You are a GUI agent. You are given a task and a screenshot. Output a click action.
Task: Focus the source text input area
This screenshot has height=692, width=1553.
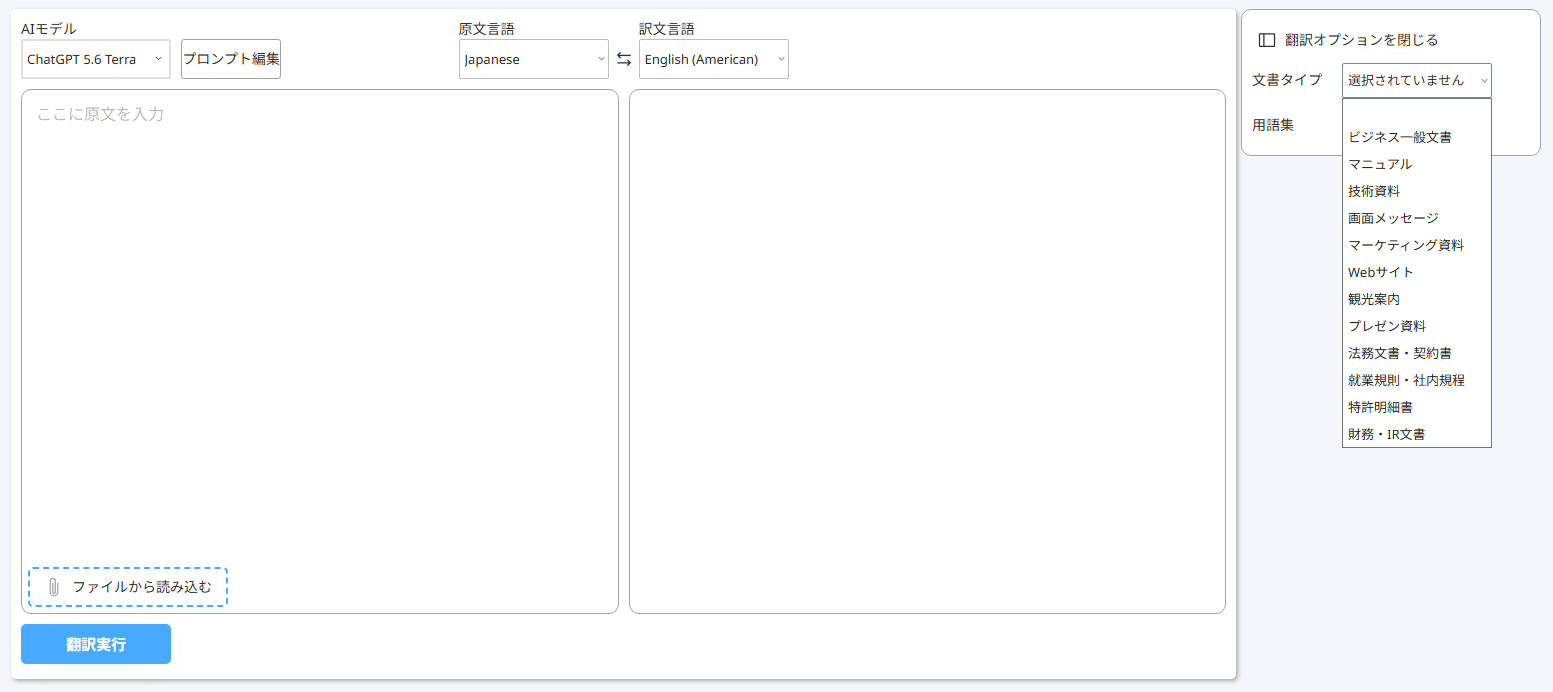320,352
